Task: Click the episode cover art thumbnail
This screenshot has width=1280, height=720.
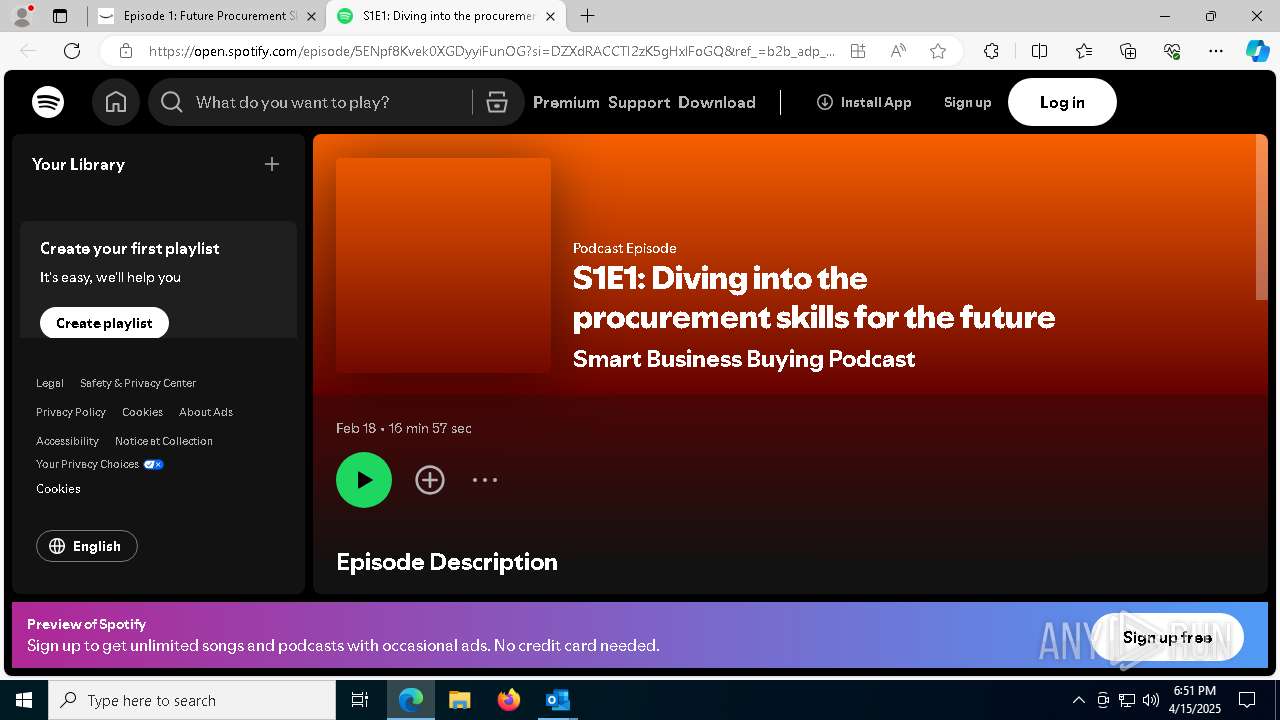Action: tap(443, 265)
